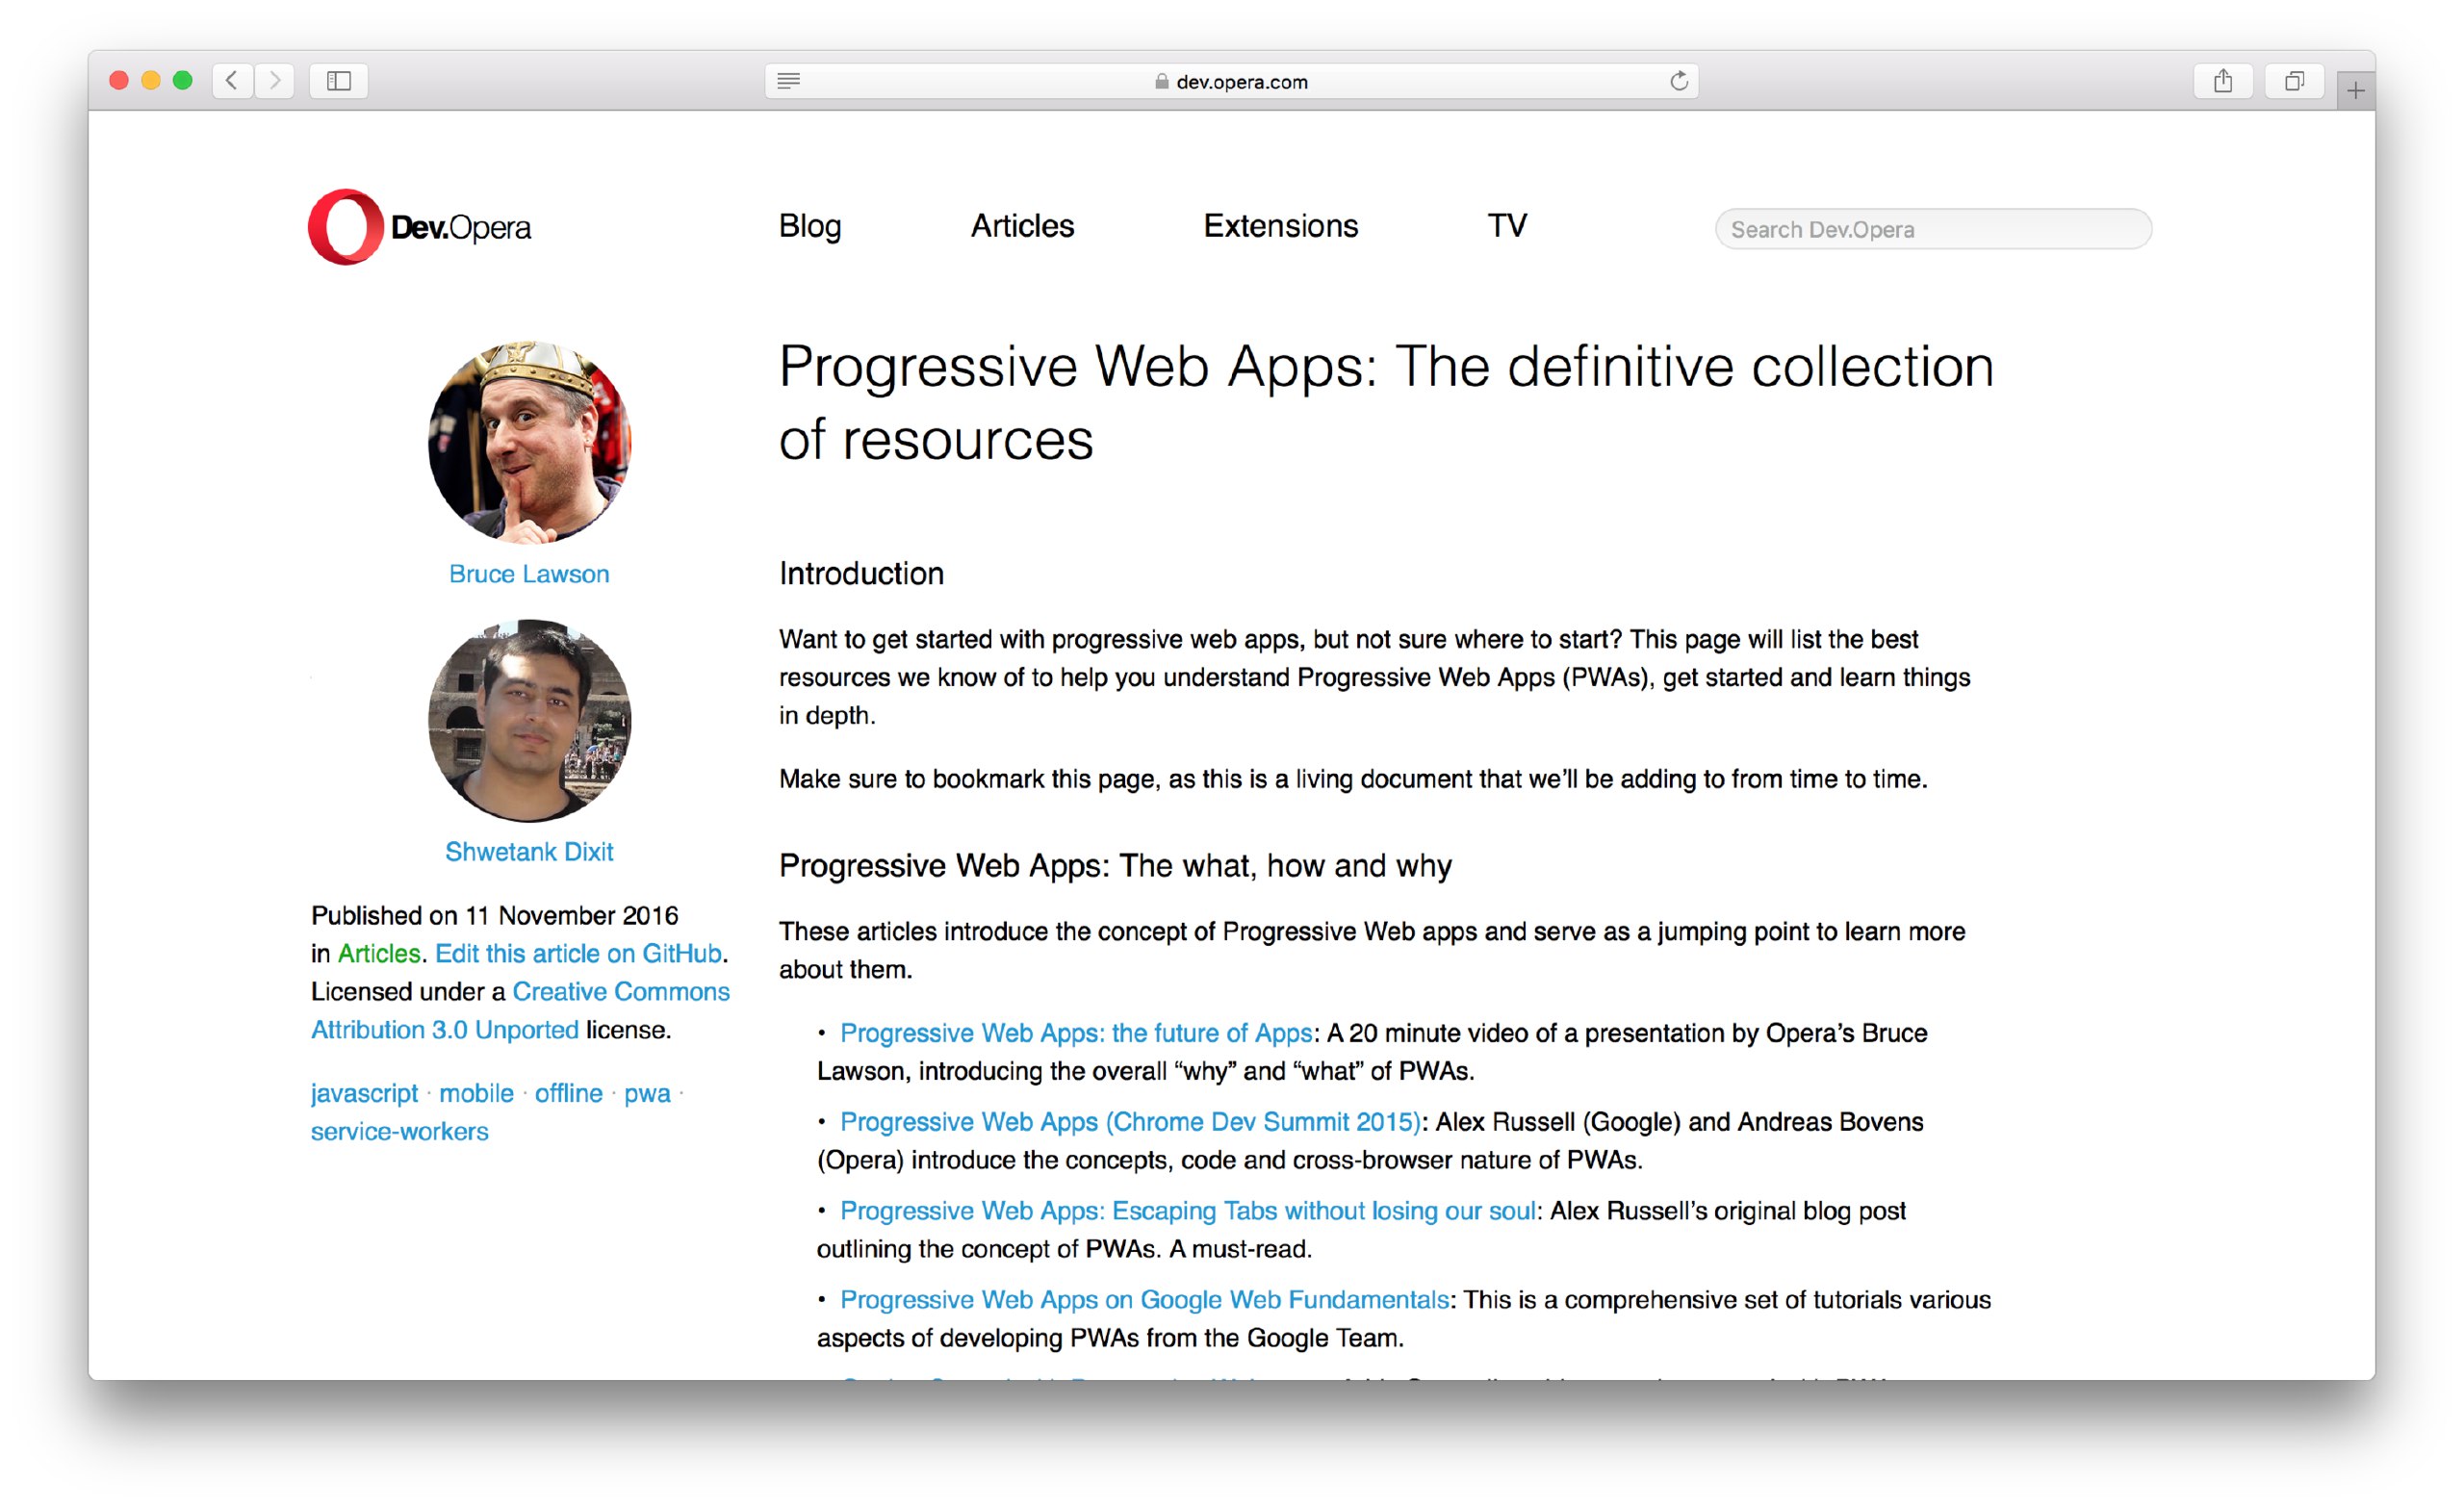The width and height of the screenshot is (2464, 1507).
Task: Click the article title heading
Action: click(1387, 403)
